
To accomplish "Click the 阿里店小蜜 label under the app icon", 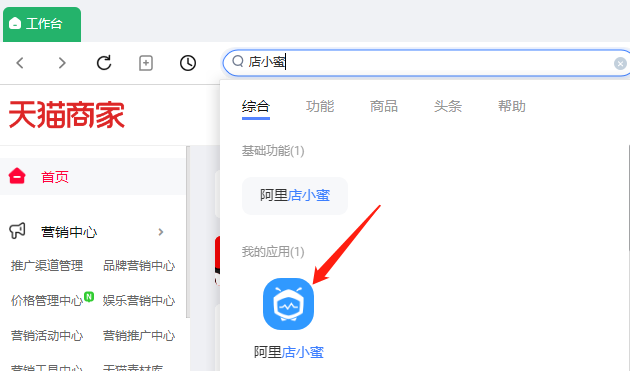I will click(288, 353).
